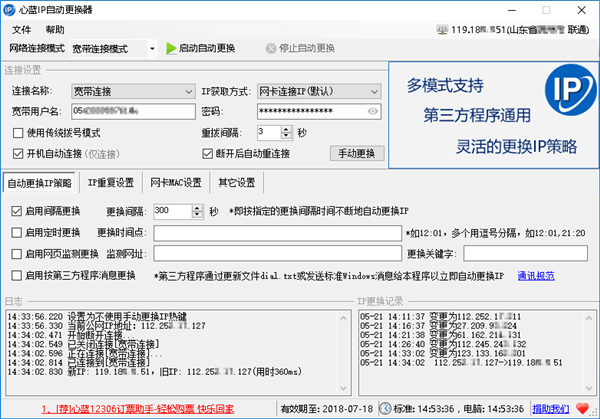The height and width of the screenshot is (419, 600).
Task: Click 停止自动更换 button
Action: coord(300,48)
